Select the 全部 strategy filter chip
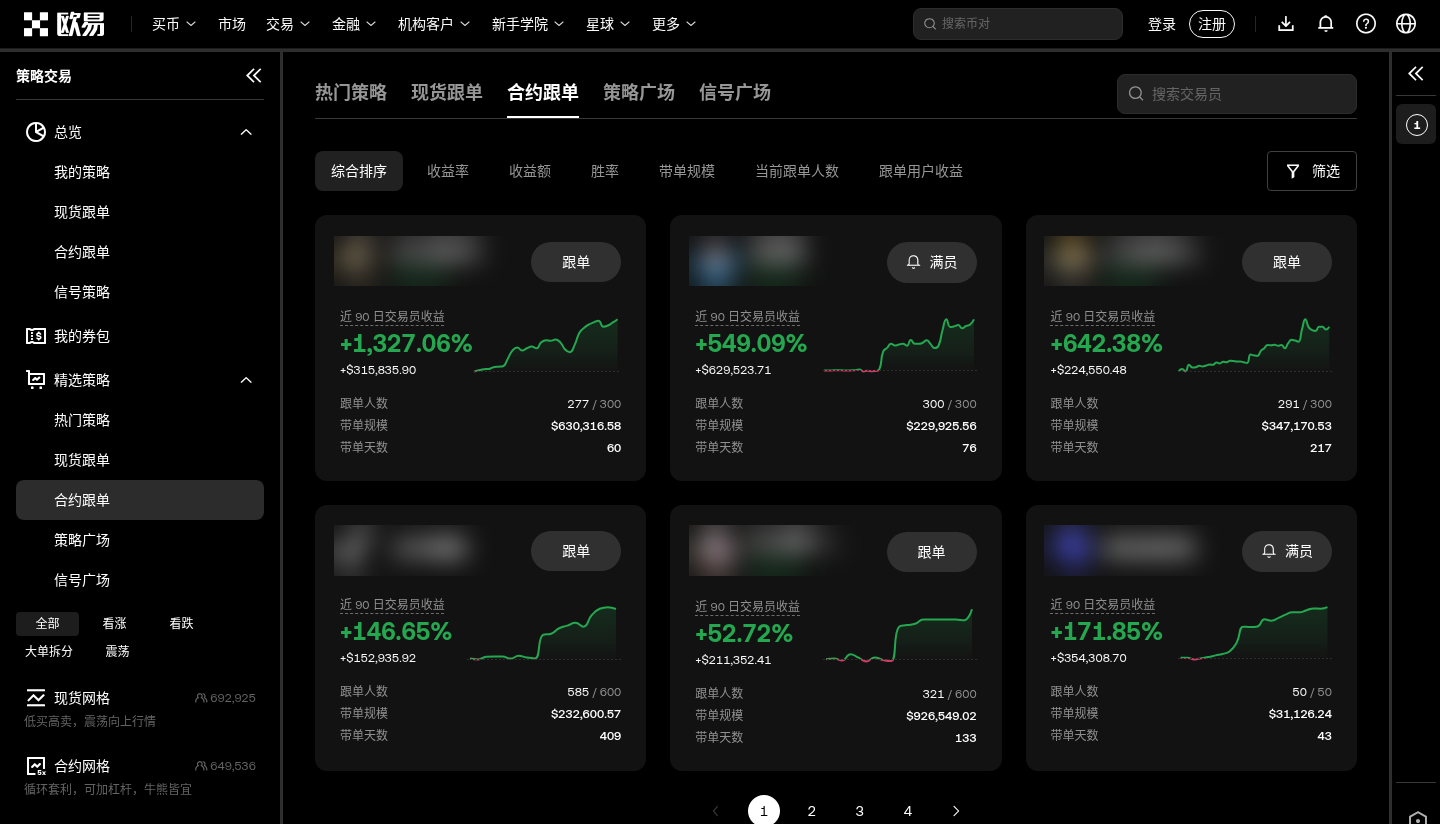The height and width of the screenshot is (824, 1440). [47, 623]
